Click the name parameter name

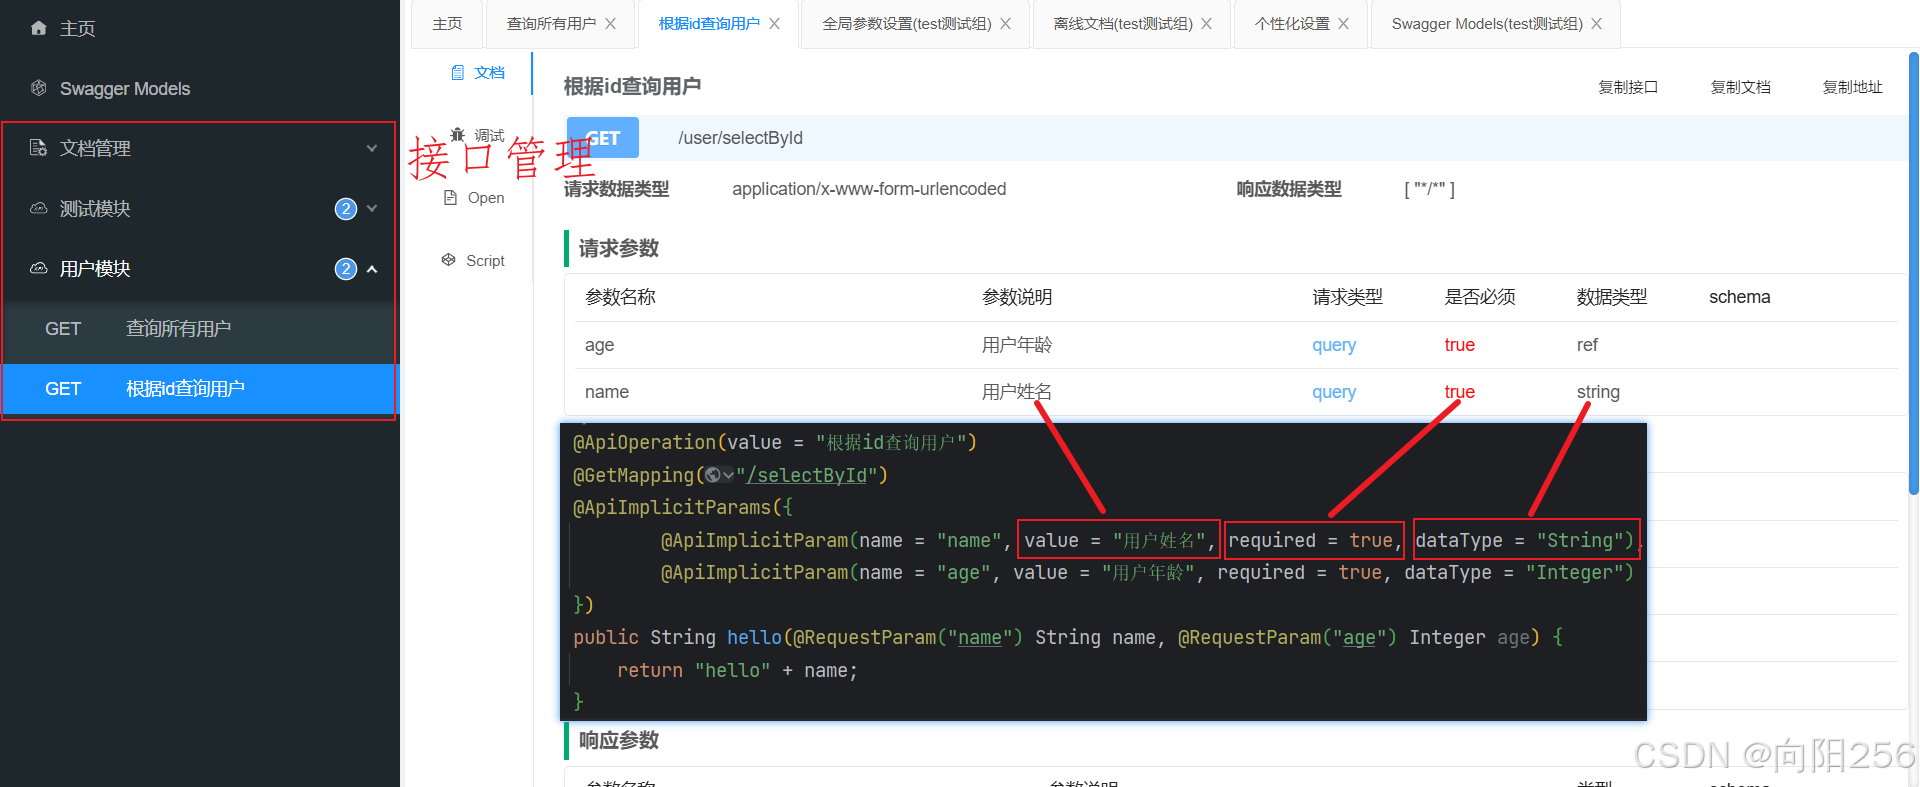coord(607,392)
